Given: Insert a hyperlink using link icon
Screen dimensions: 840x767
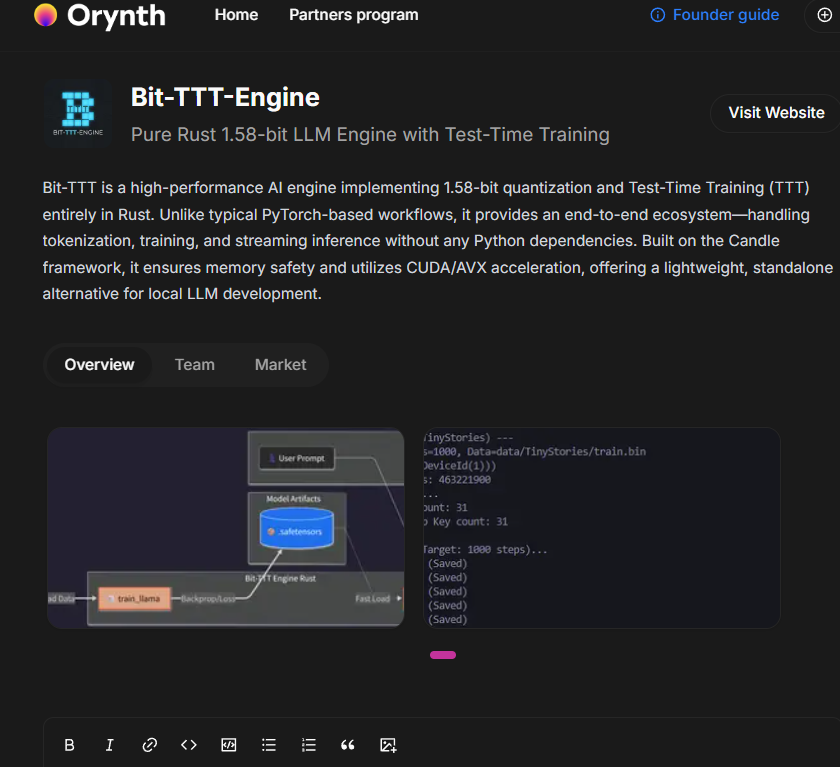Looking at the screenshot, I should [149, 745].
